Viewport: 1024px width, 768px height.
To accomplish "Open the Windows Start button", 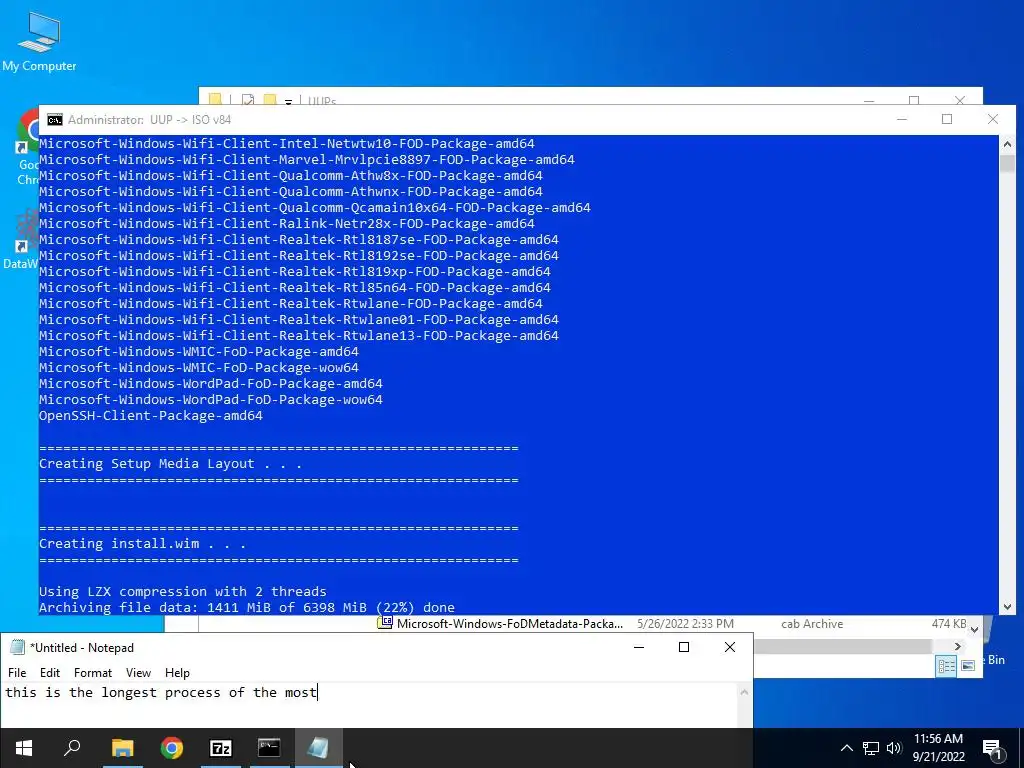I will pyautogui.click(x=24, y=748).
